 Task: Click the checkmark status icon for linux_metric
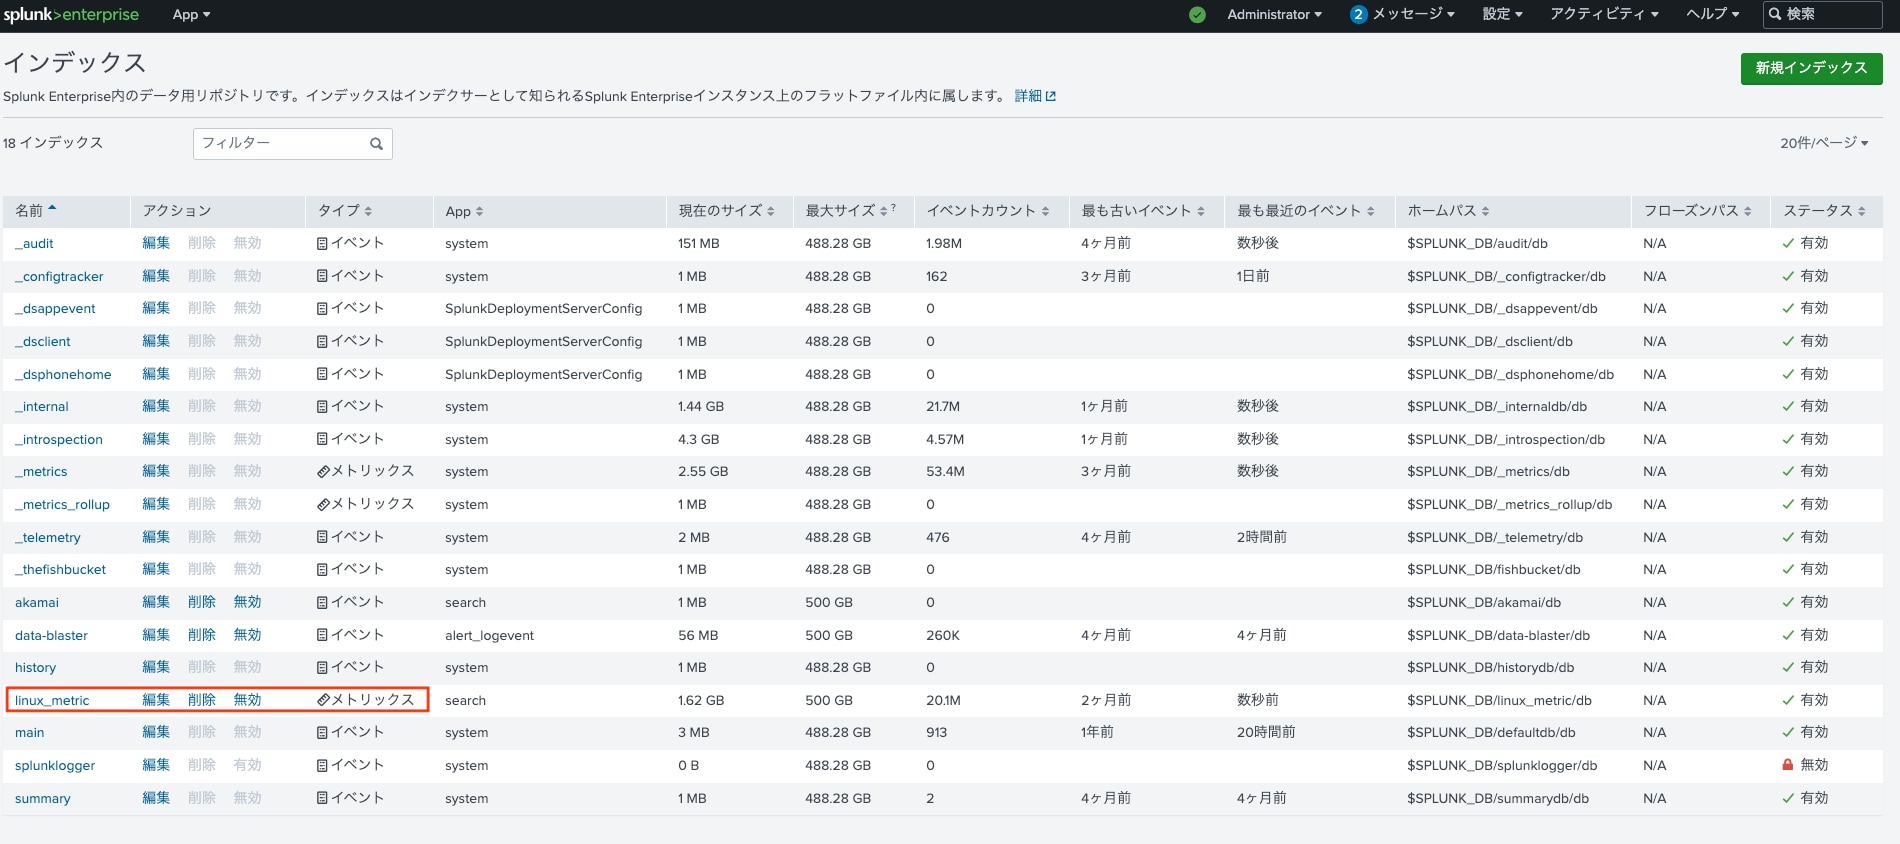(1788, 700)
